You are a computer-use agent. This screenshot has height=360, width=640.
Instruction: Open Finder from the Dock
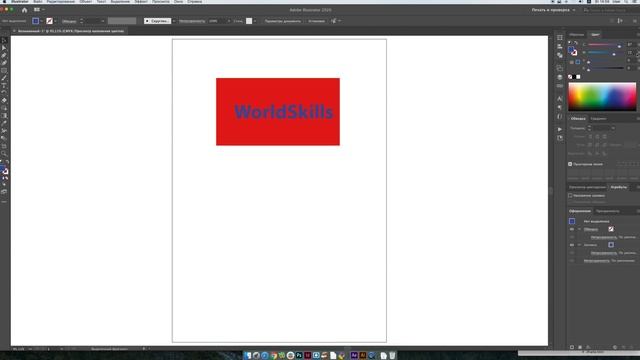coord(248,356)
